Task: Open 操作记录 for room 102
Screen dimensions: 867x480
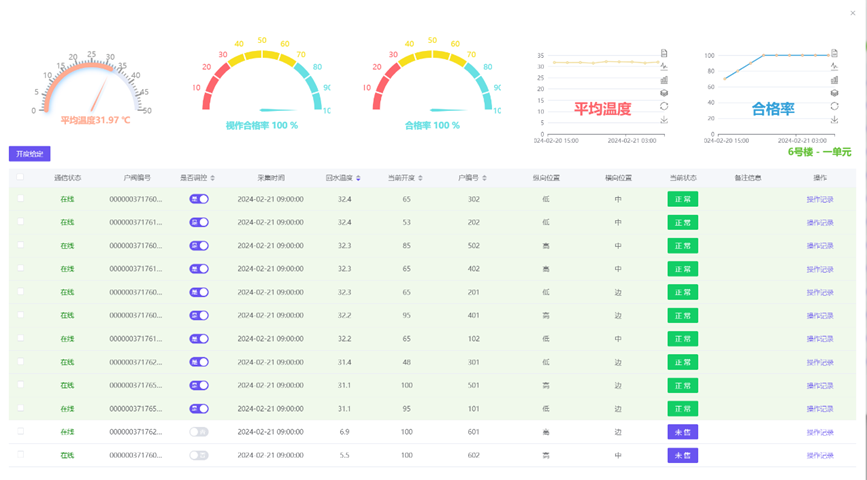Action: coord(819,338)
